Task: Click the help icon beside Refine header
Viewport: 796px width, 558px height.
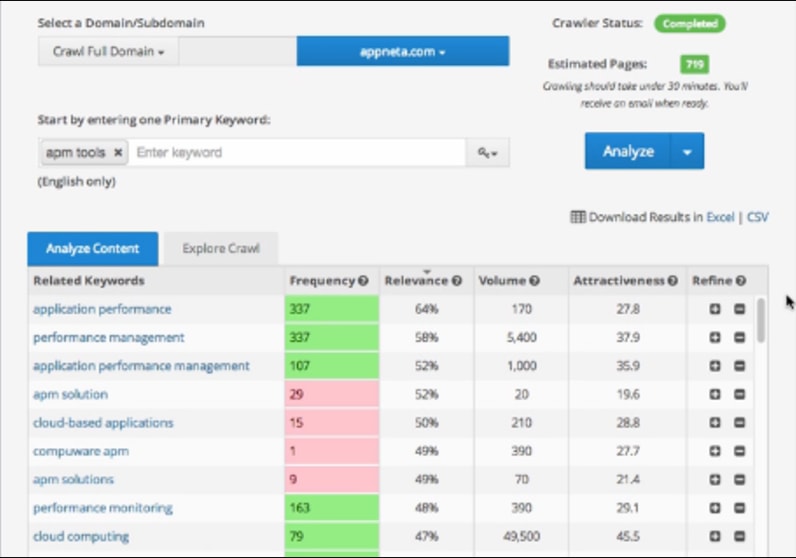Action: coord(741,282)
